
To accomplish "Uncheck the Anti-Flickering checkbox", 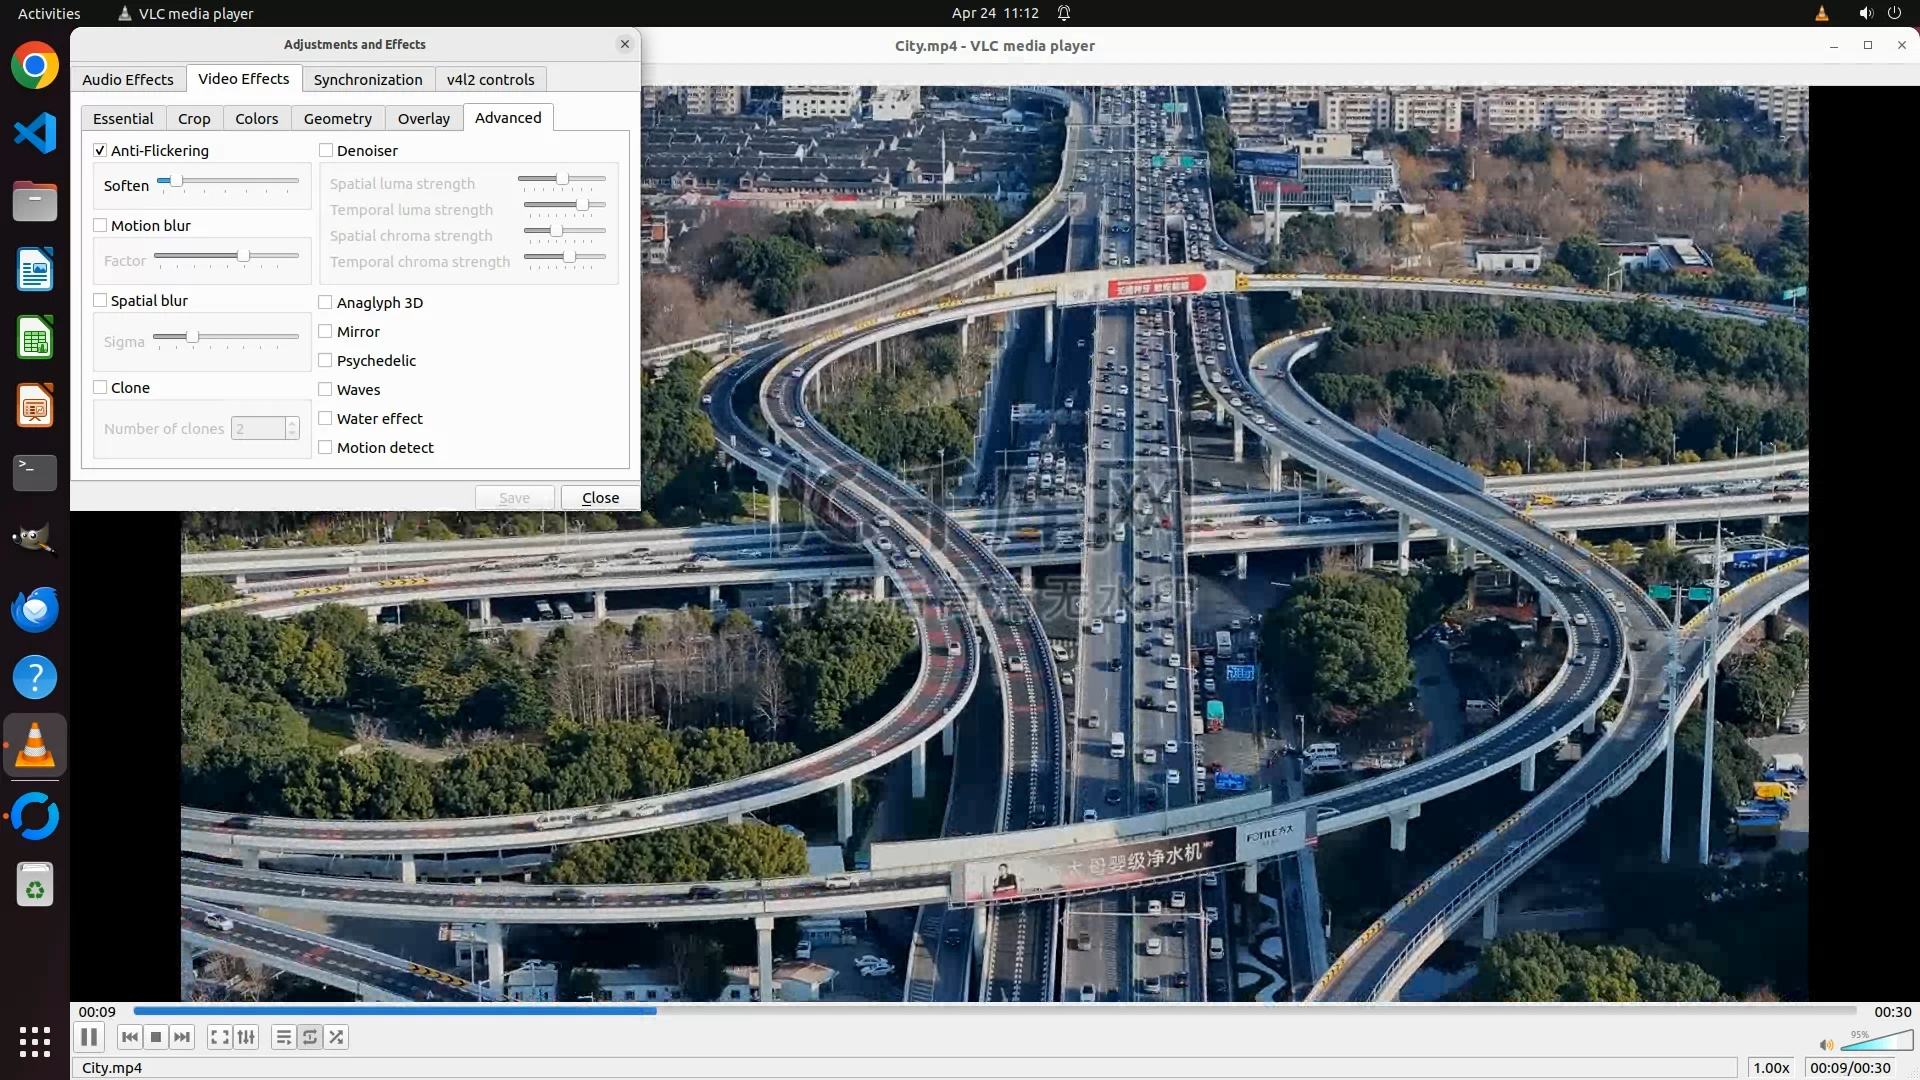I will point(100,150).
